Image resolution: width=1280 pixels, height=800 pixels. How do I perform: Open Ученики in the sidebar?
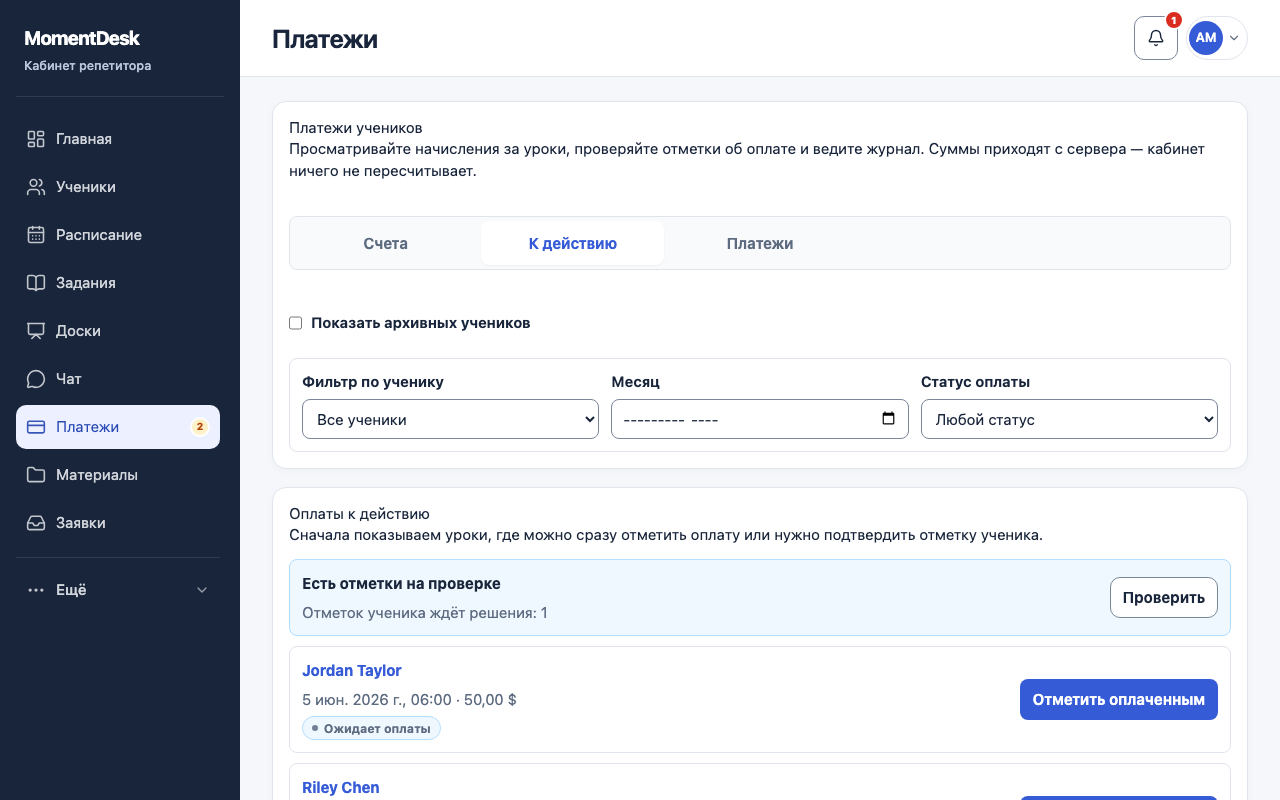pos(118,187)
